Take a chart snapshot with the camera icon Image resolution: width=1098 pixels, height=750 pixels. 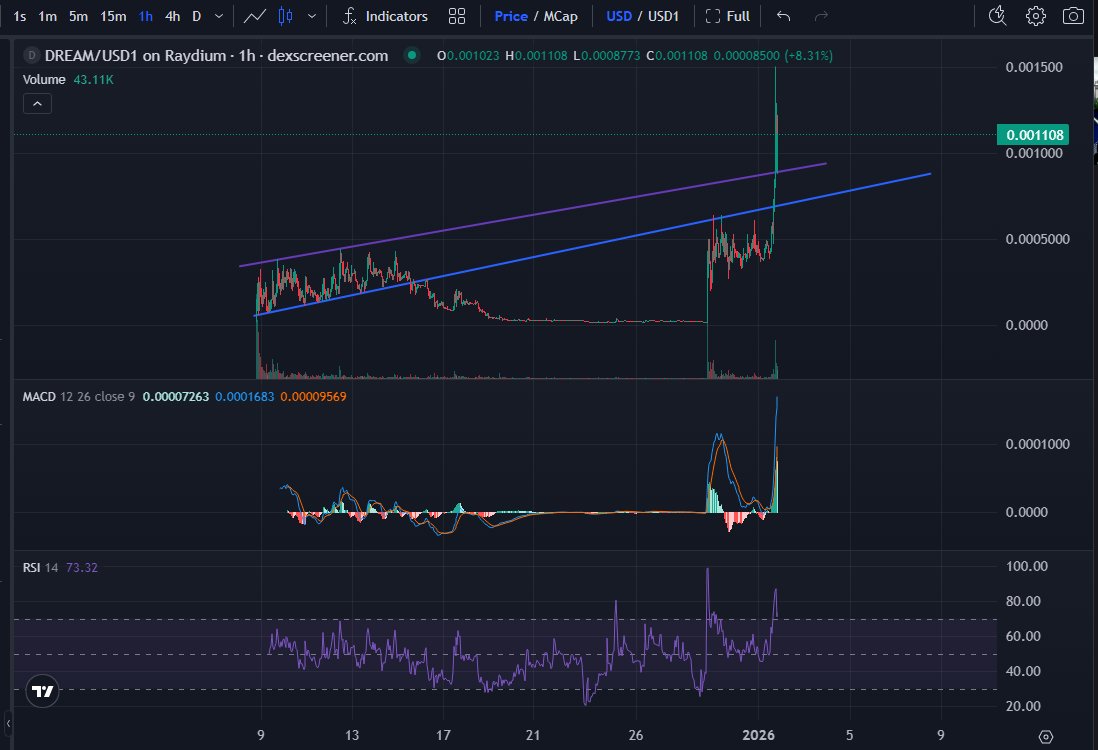[x=1075, y=16]
